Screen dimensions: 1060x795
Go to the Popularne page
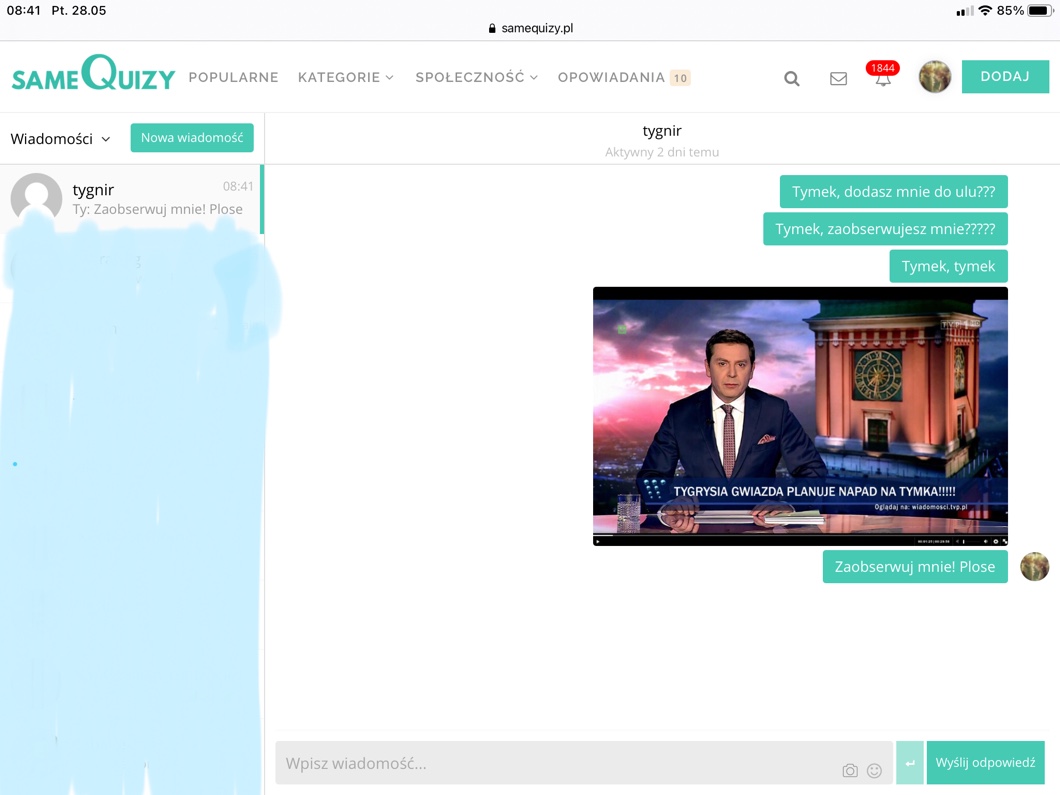point(233,77)
